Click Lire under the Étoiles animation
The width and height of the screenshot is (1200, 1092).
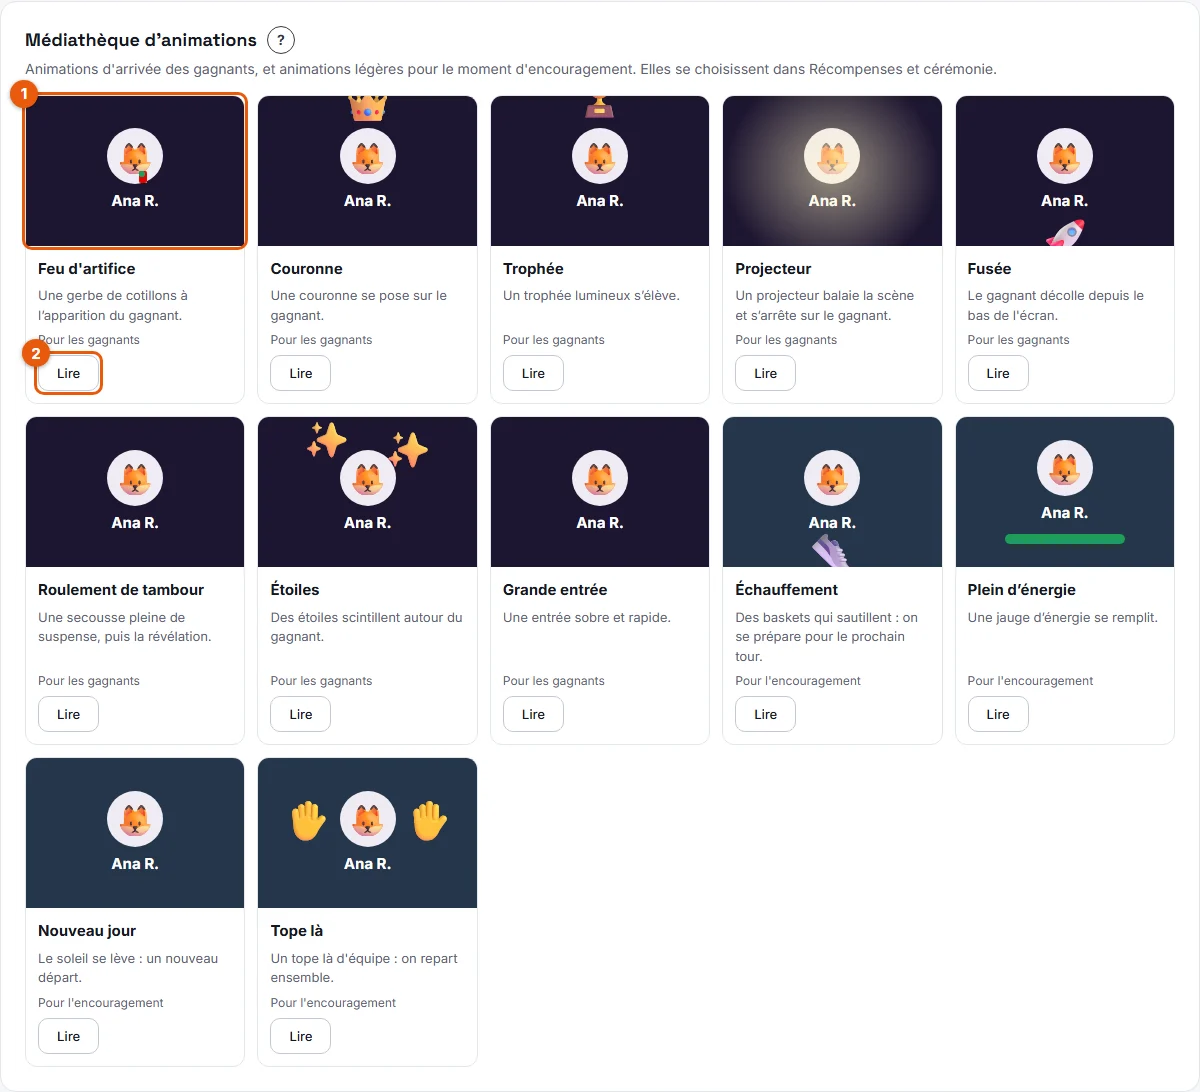pyautogui.click(x=301, y=714)
